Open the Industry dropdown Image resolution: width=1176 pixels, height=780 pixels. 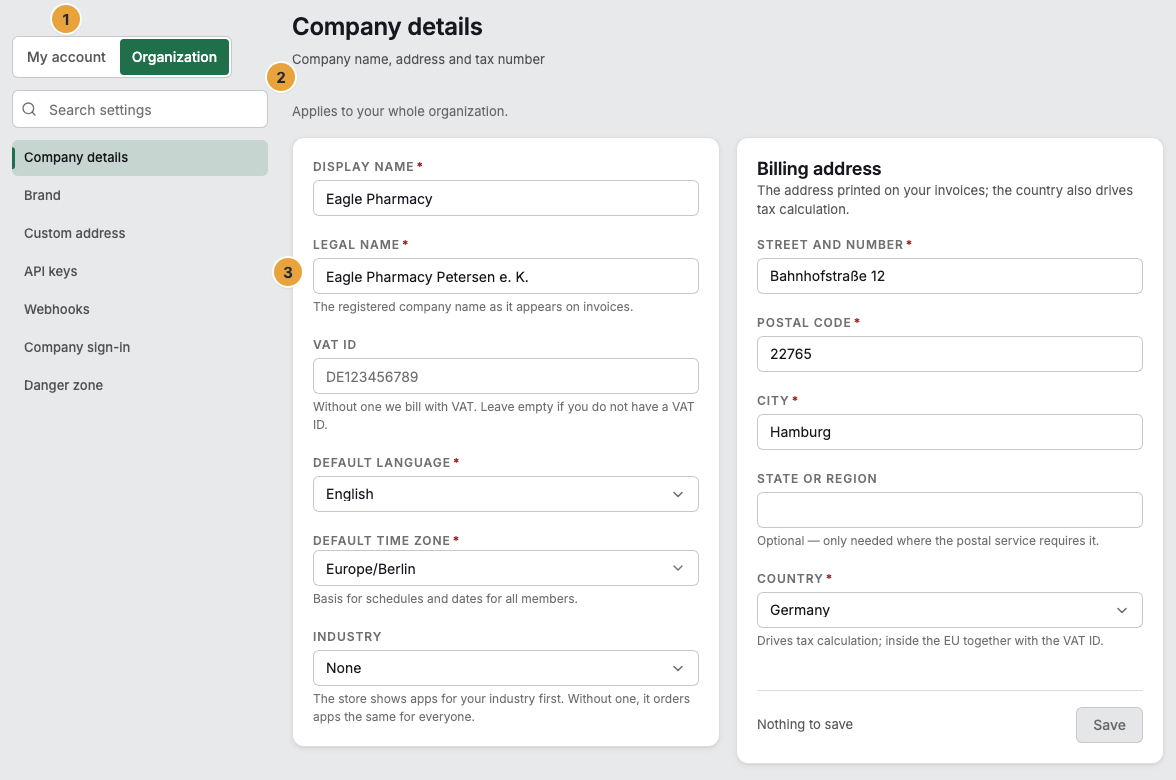click(506, 668)
